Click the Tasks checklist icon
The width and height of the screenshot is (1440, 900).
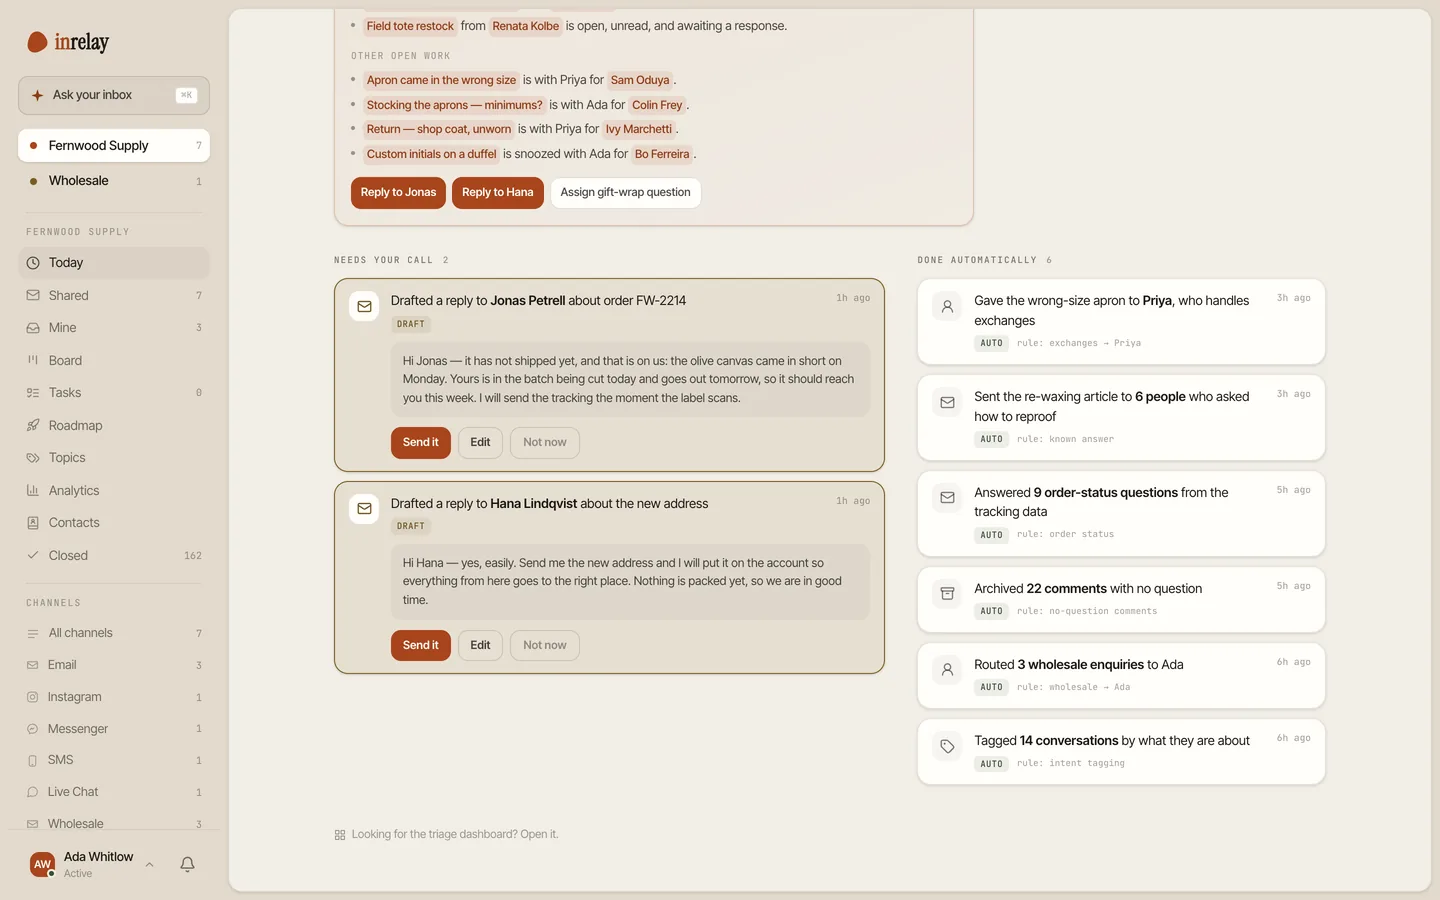coord(33,393)
